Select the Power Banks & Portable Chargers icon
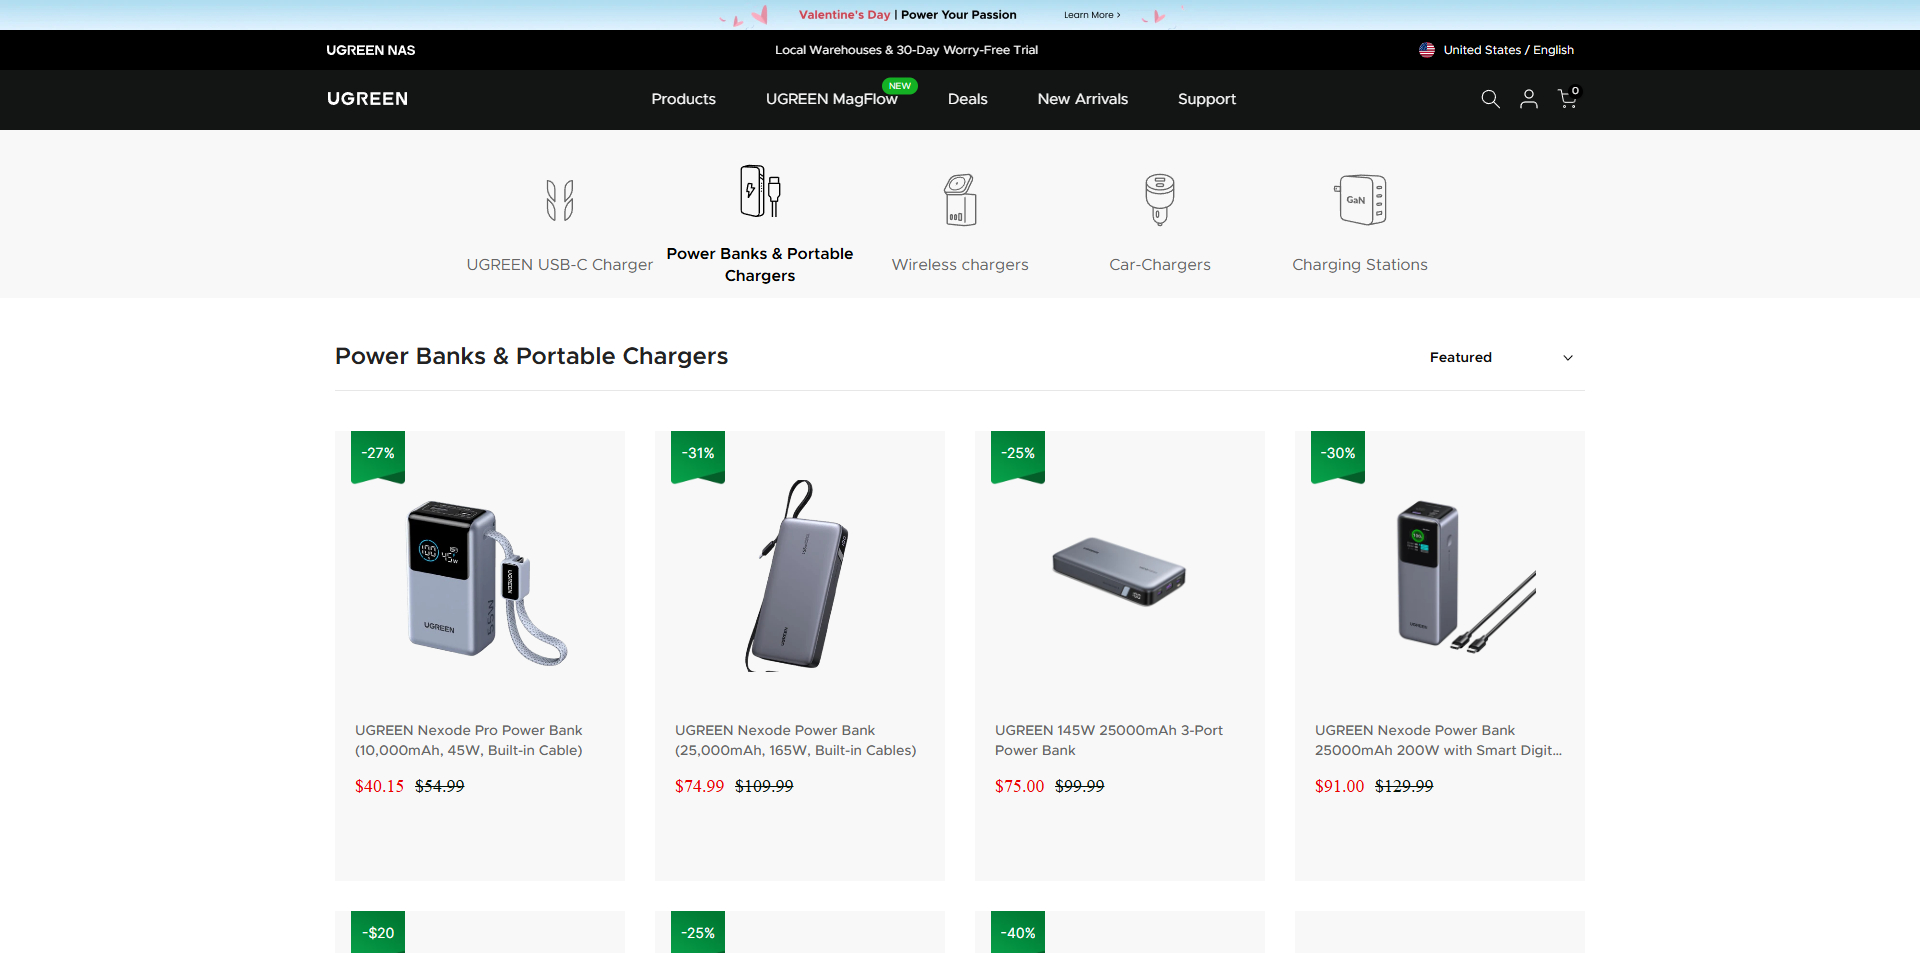1920x953 pixels. tap(760, 191)
